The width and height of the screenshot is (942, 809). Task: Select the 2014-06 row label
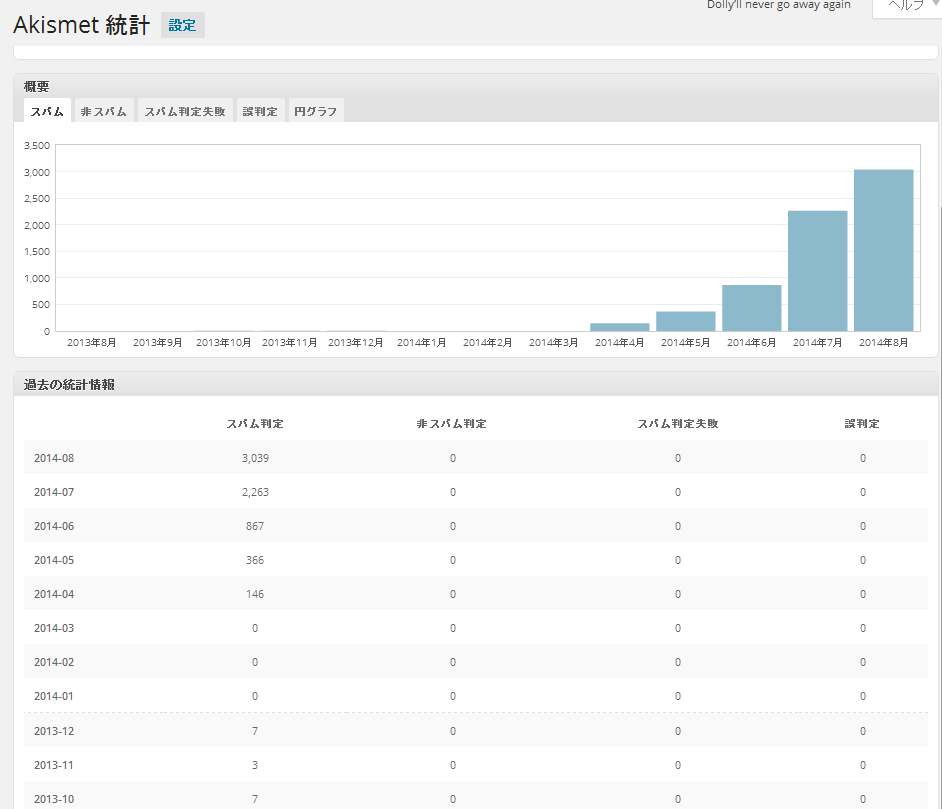(54, 526)
